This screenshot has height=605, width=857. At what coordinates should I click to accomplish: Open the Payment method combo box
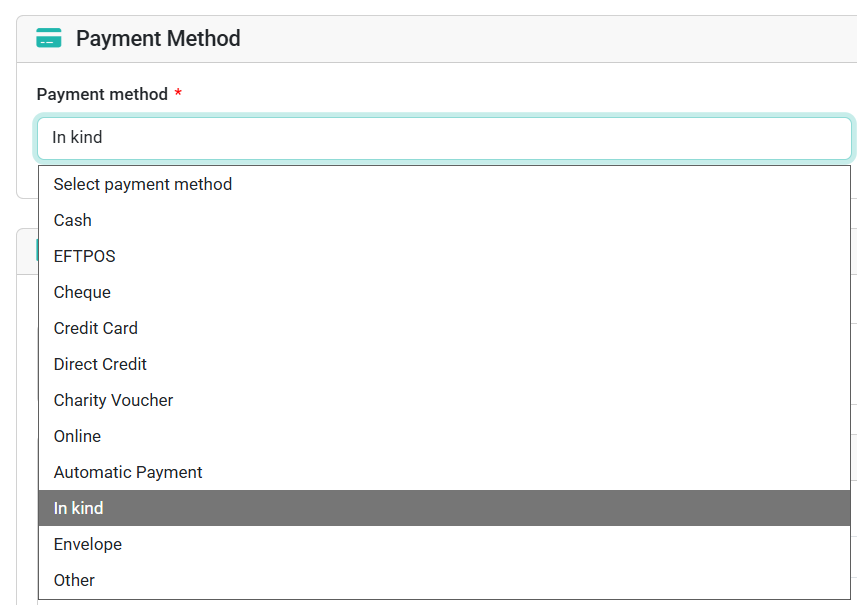coord(444,138)
